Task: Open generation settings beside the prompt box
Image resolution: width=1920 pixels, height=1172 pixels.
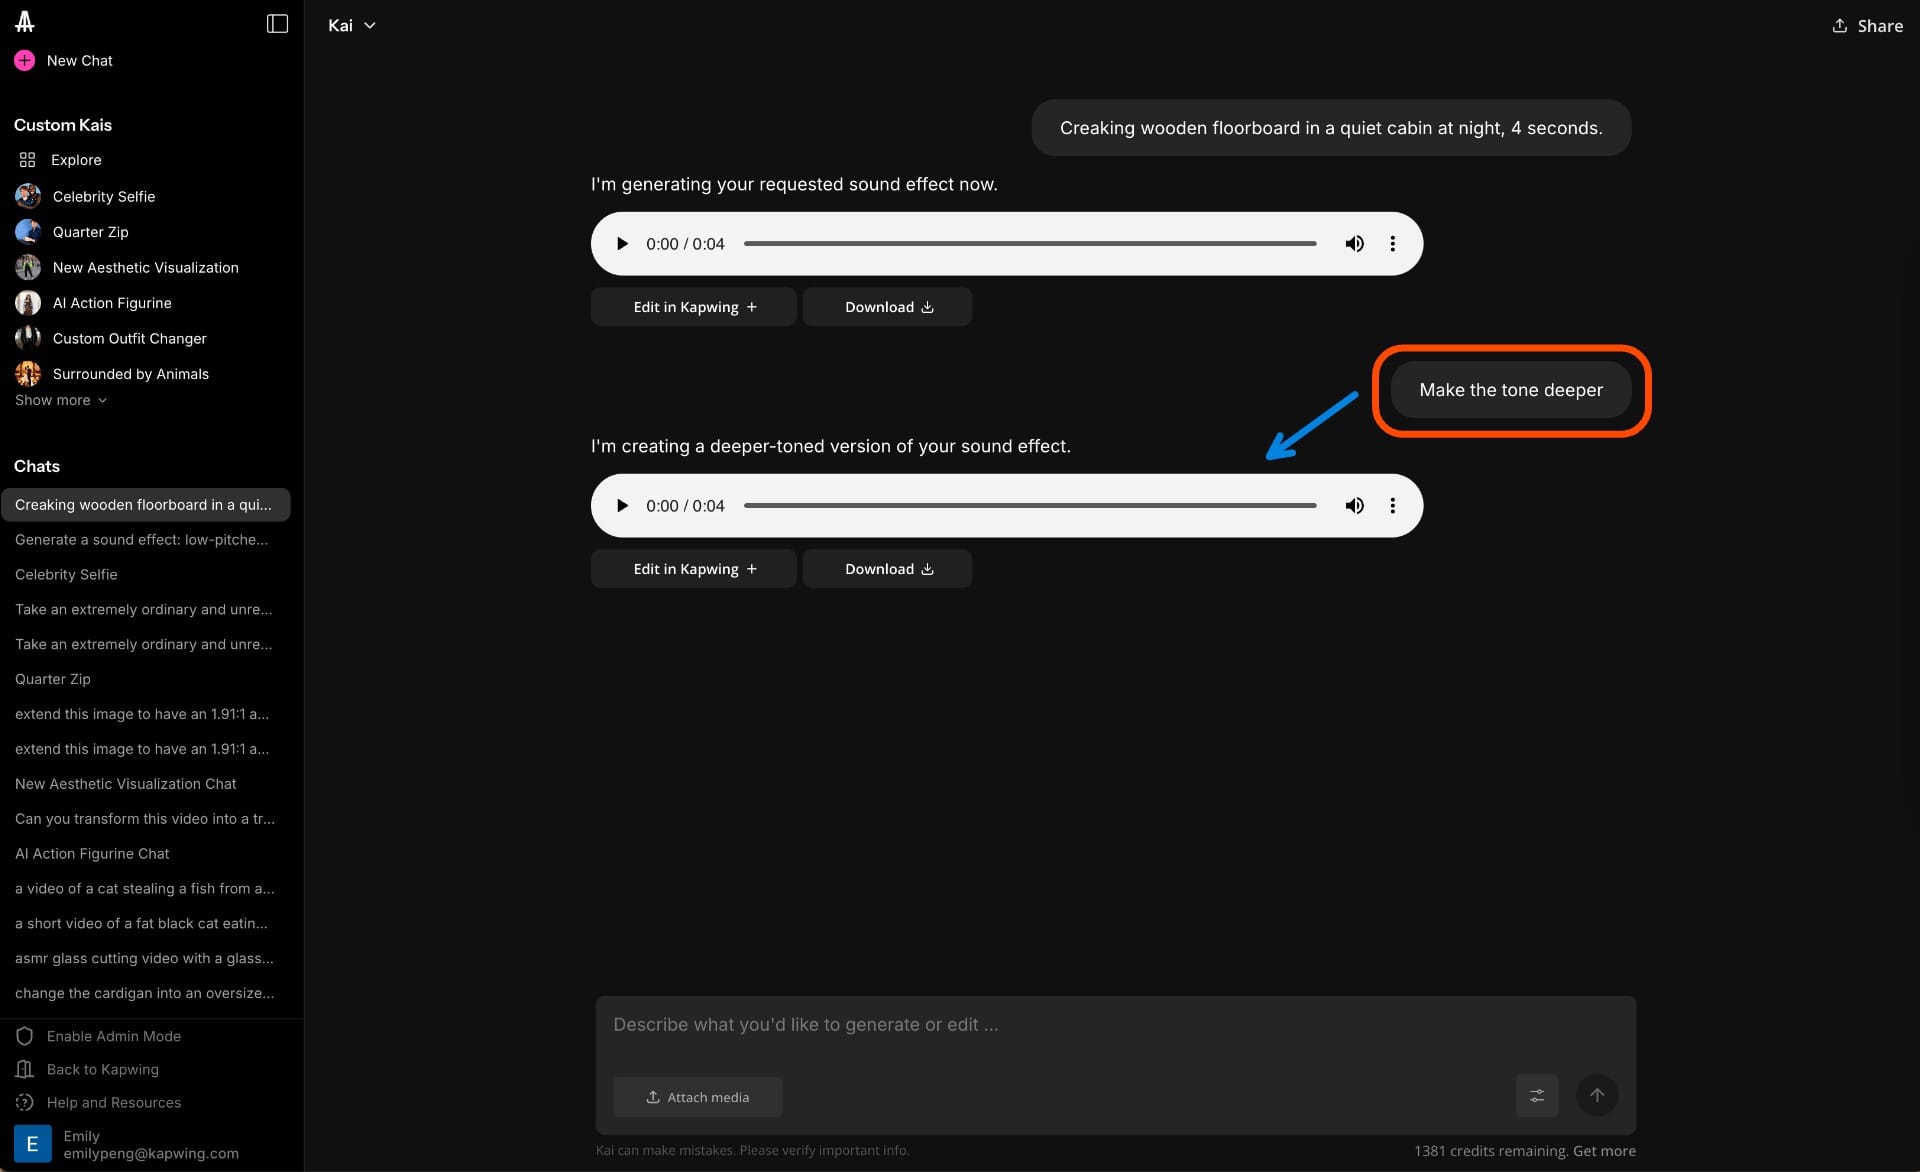Action: [1537, 1096]
